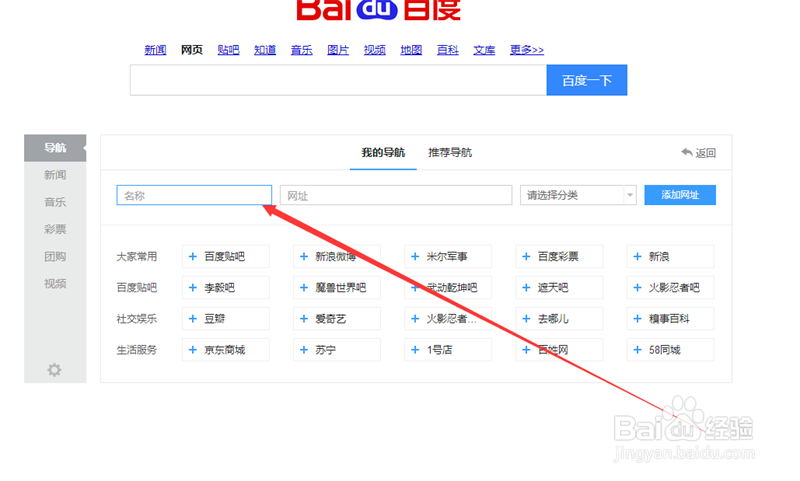The width and height of the screenshot is (800, 481).
Task: Click the plus icon next to 去哪儿
Action: pyautogui.click(x=527, y=319)
